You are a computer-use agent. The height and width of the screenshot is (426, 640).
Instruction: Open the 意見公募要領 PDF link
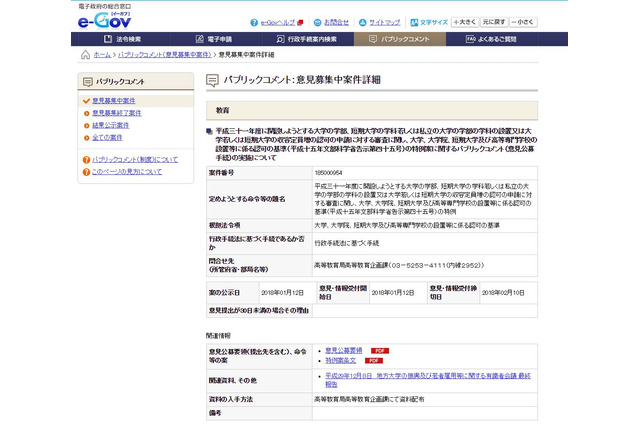[x=344, y=351]
